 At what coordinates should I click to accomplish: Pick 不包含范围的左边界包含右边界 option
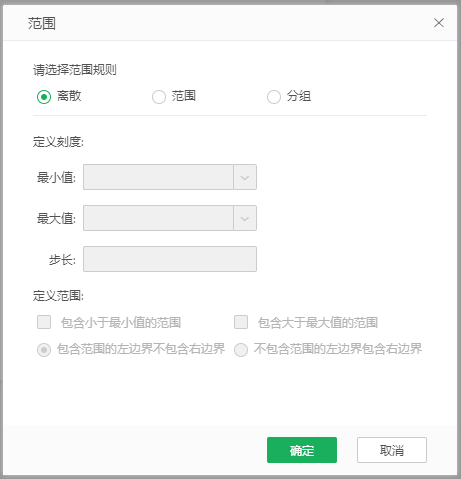click(241, 350)
